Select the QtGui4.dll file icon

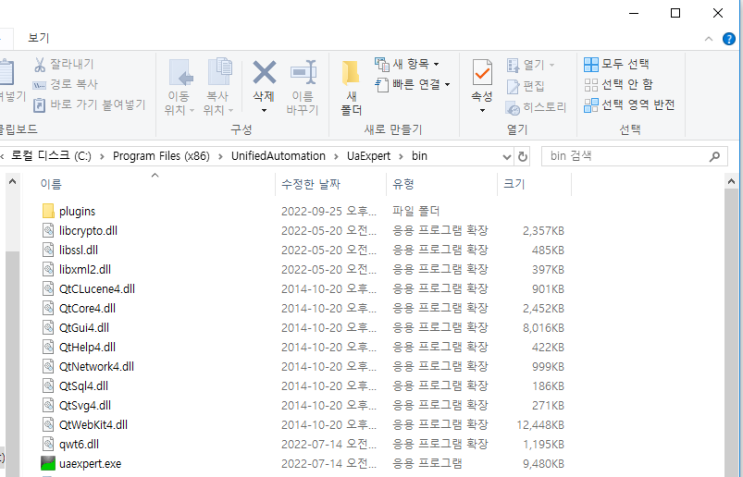[48, 328]
